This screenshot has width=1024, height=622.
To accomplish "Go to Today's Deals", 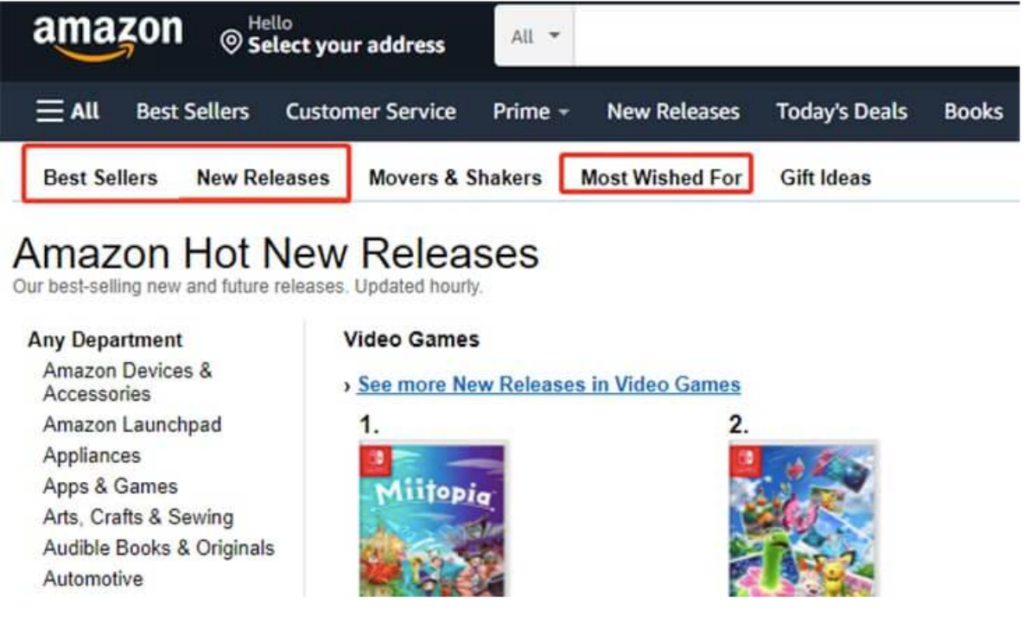I will pos(841,111).
